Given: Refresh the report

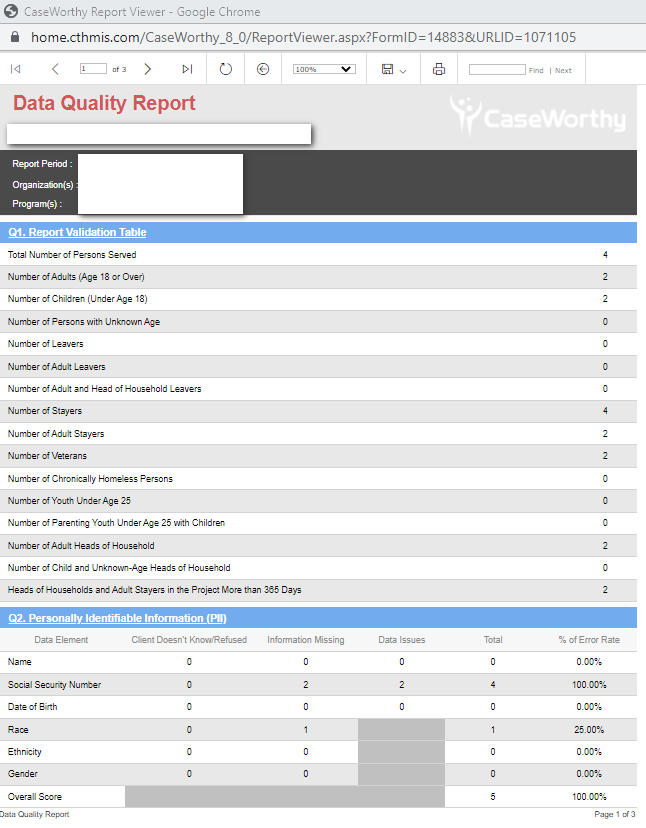Looking at the screenshot, I should tap(226, 69).
